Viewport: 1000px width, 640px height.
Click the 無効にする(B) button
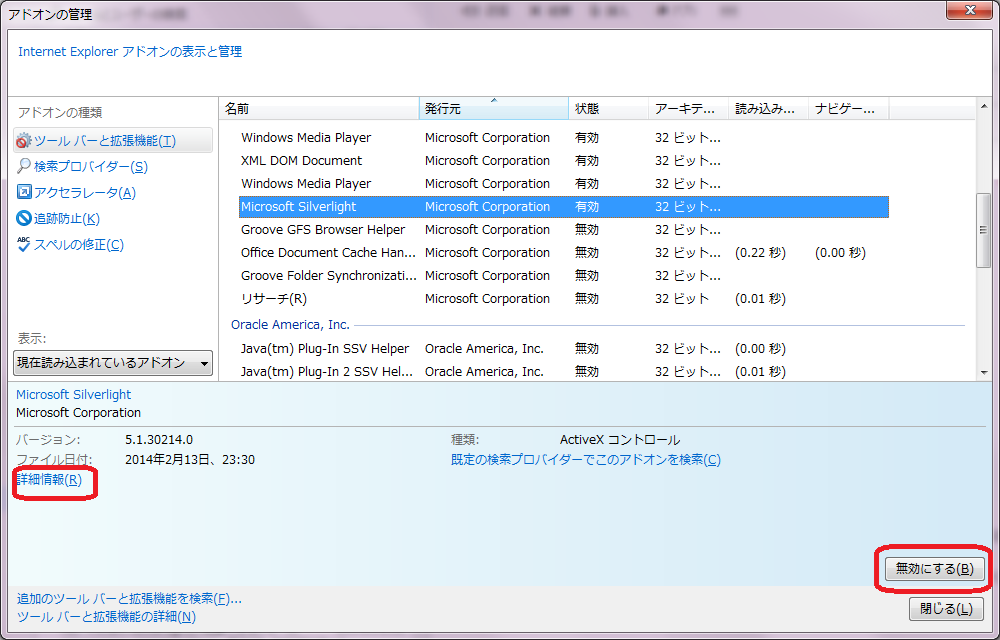click(934, 569)
